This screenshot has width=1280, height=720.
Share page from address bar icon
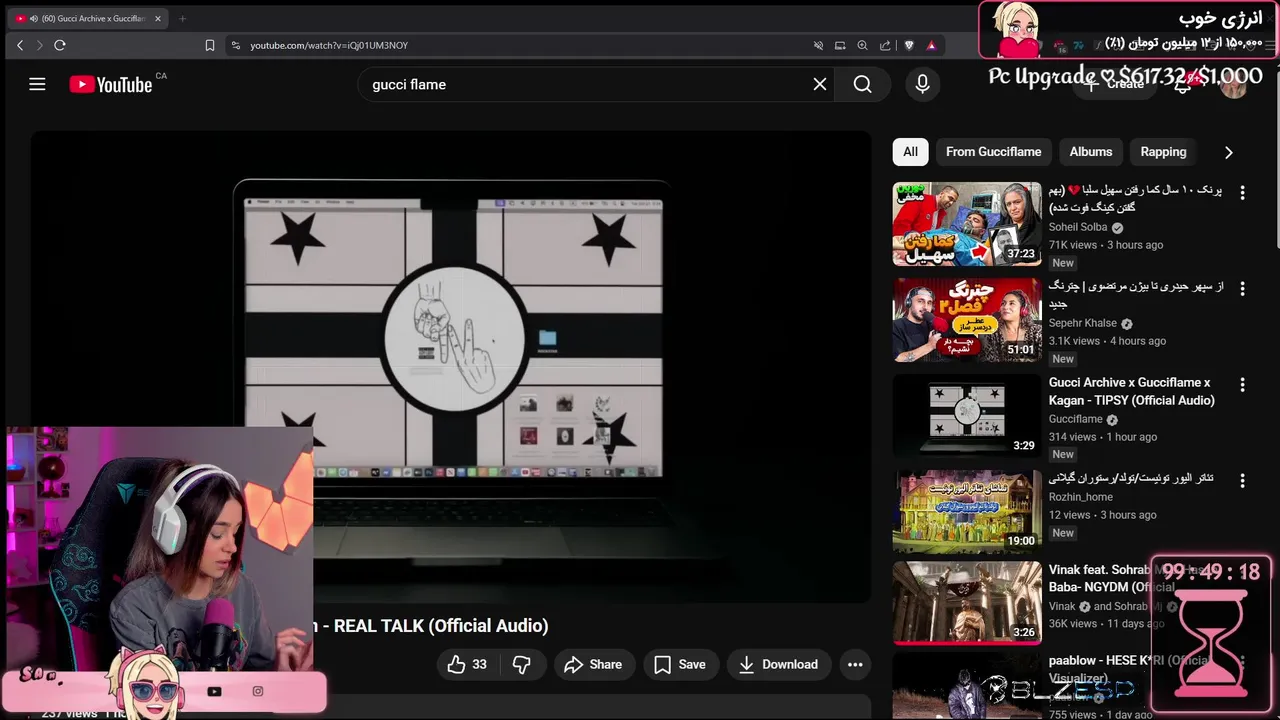click(x=885, y=45)
